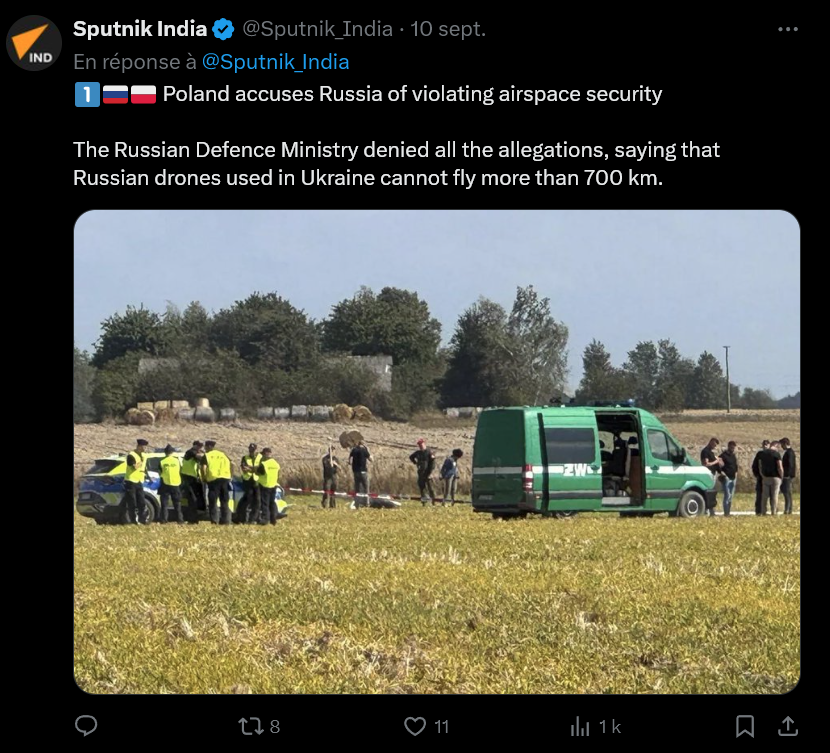This screenshot has width=830, height=753.
Task: Repost using the retweet arrows icon
Action: tap(250, 726)
